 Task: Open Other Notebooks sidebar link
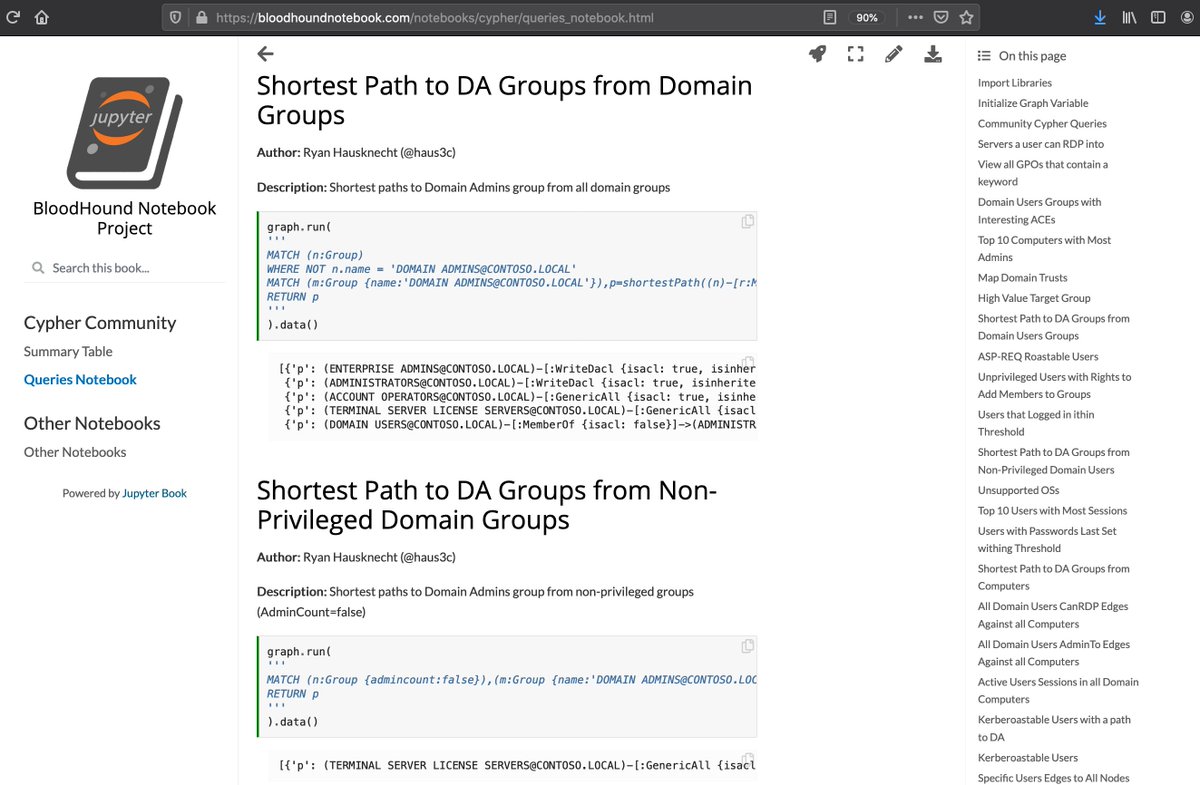click(75, 452)
